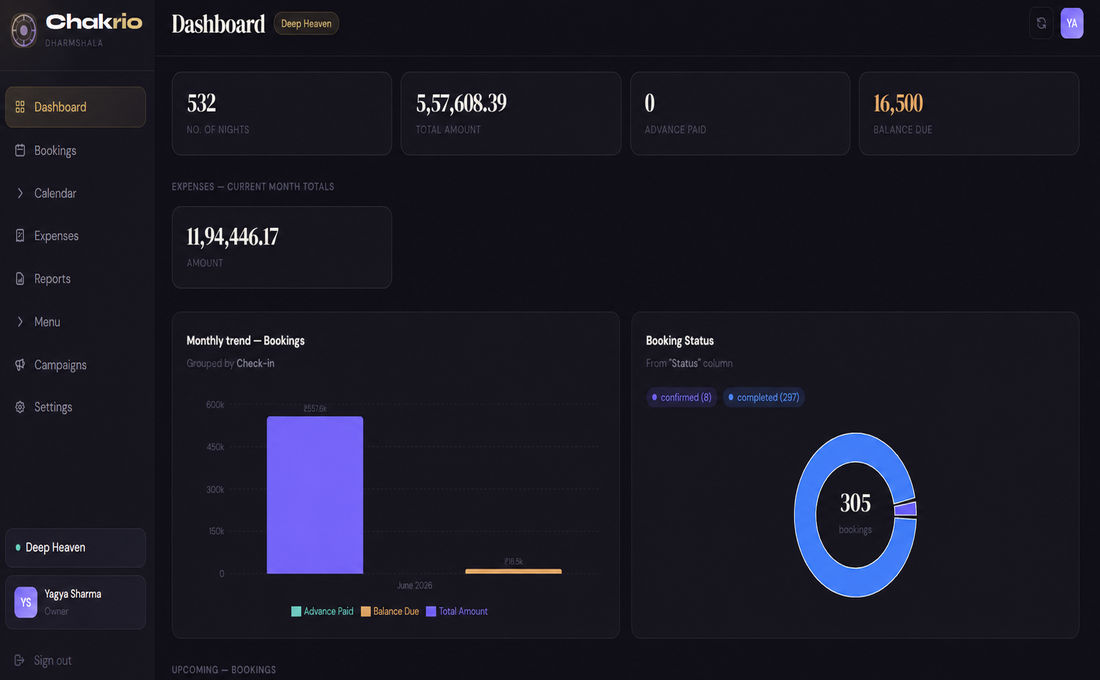The width and height of the screenshot is (1100, 680).
Task: Click the Booking Status title
Action: tap(680, 340)
